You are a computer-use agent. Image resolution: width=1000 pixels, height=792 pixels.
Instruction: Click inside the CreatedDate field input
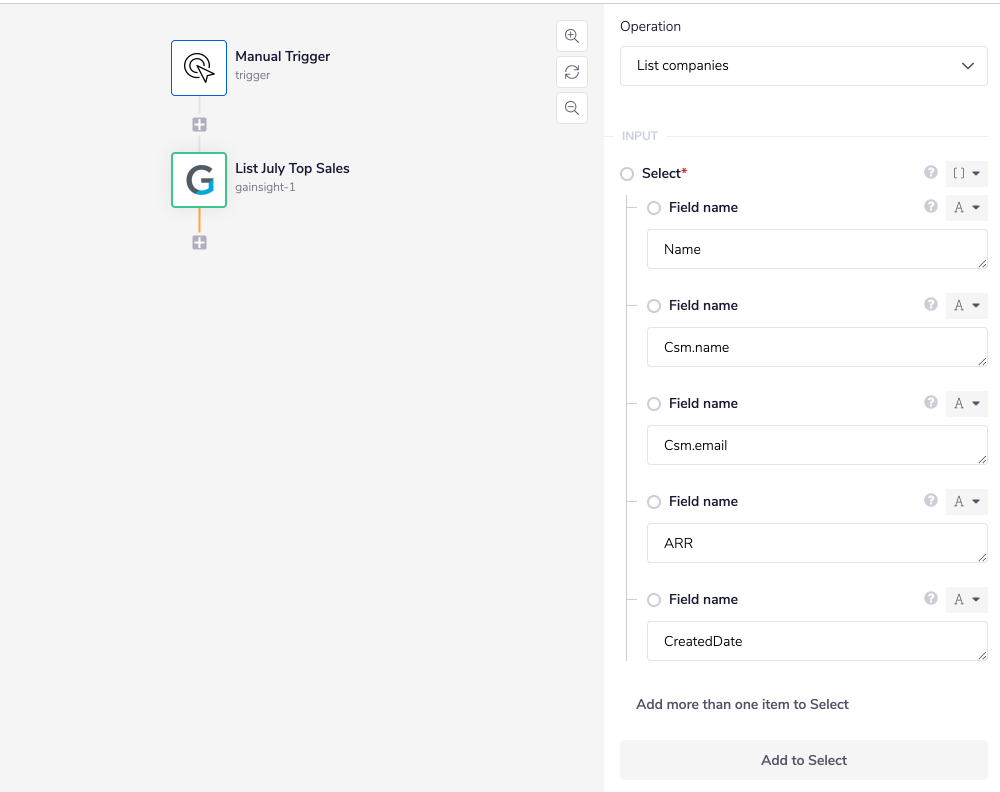pyautogui.click(x=816, y=641)
